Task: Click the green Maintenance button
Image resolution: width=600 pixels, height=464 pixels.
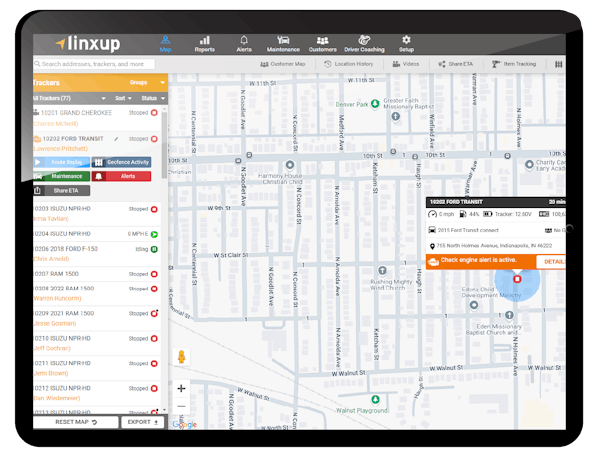Action: (62, 176)
